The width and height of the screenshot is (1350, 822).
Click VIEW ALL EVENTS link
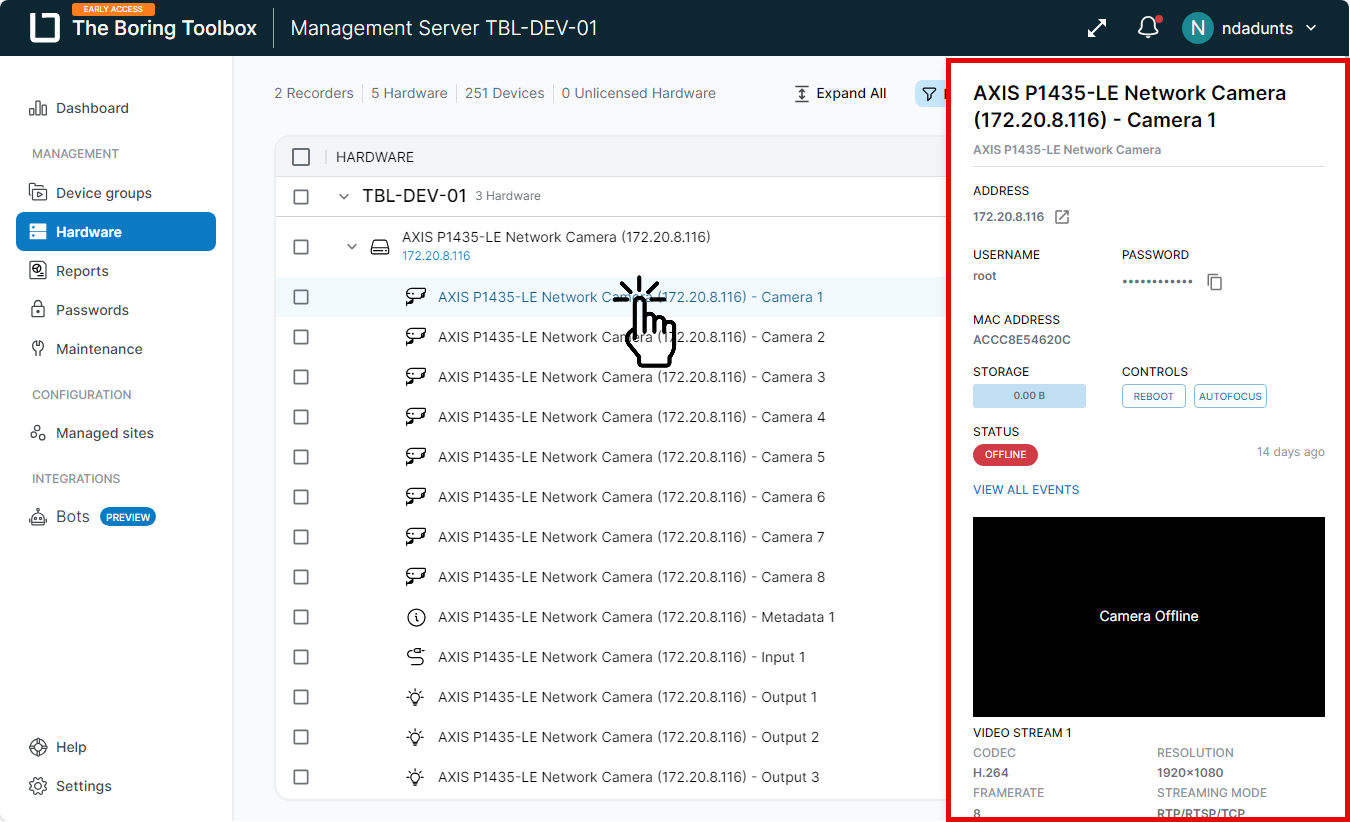(1026, 490)
